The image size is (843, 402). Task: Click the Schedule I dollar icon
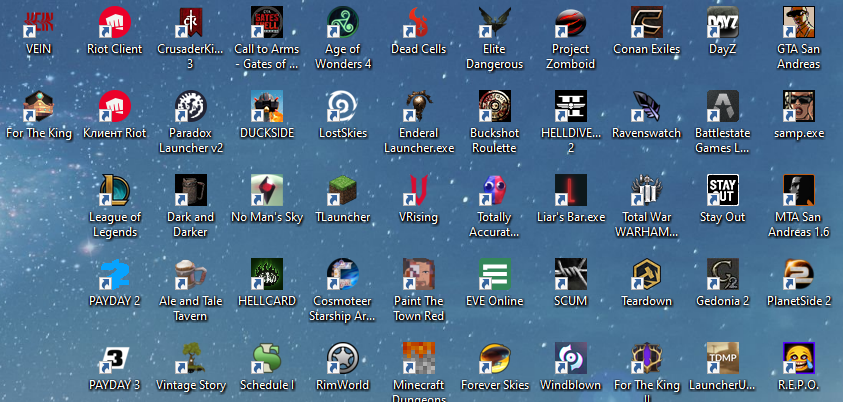267,358
